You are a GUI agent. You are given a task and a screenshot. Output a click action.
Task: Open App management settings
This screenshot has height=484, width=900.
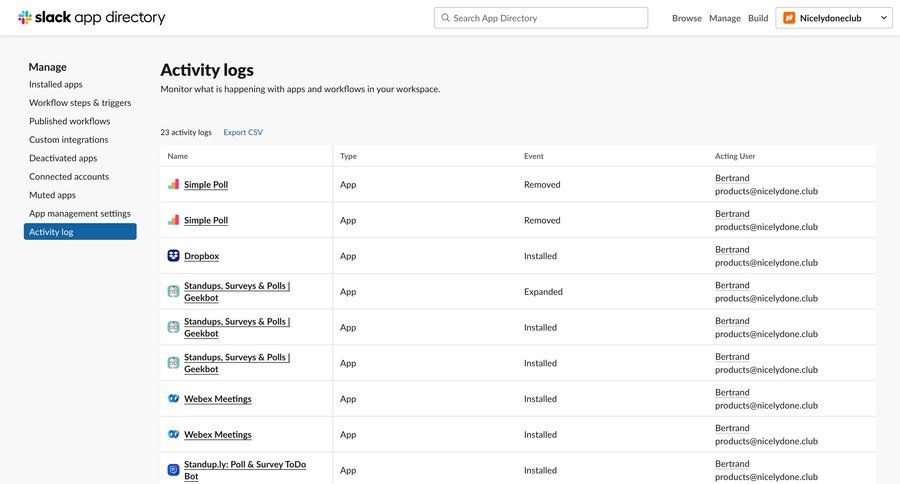pyautogui.click(x=80, y=213)
